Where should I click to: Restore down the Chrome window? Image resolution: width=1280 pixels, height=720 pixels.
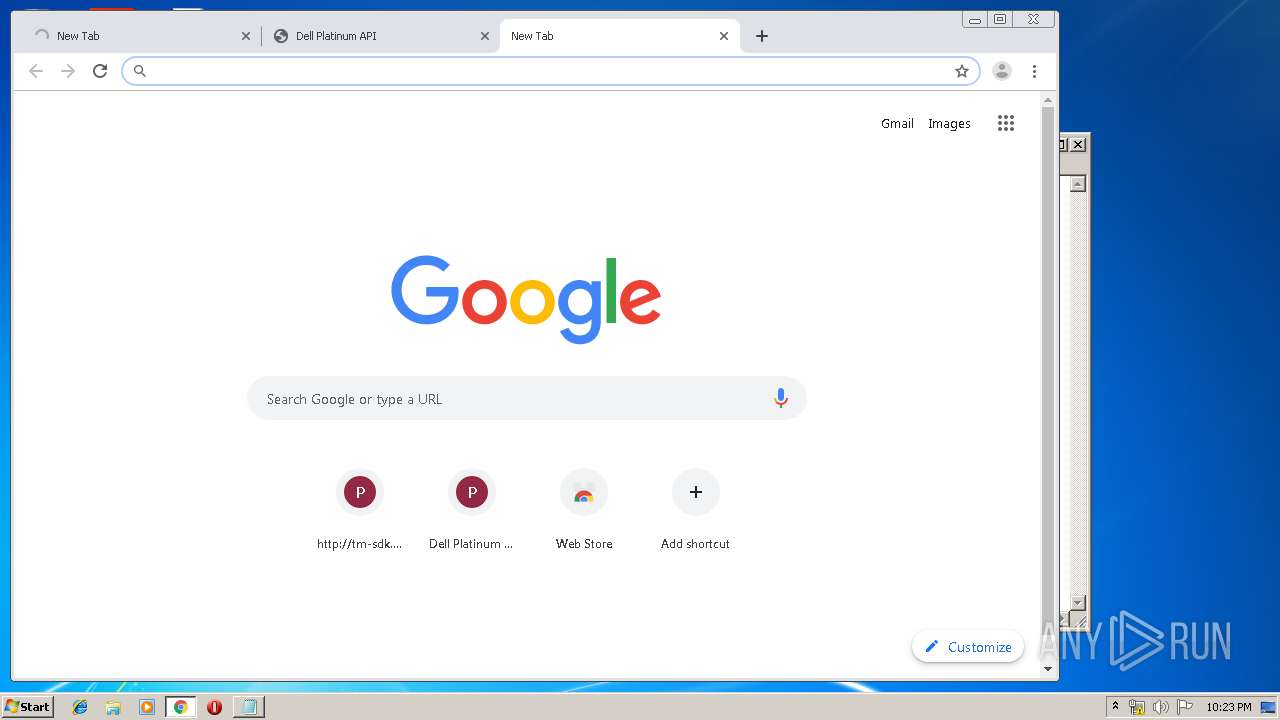(1000, 19)
